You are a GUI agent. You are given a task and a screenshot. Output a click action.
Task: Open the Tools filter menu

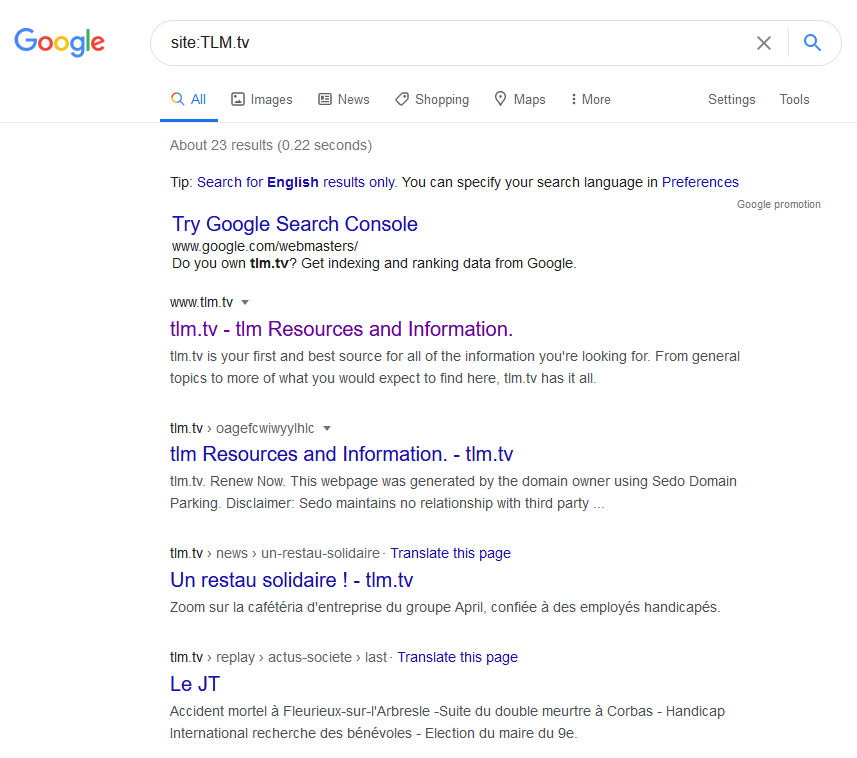pos(794,99)
